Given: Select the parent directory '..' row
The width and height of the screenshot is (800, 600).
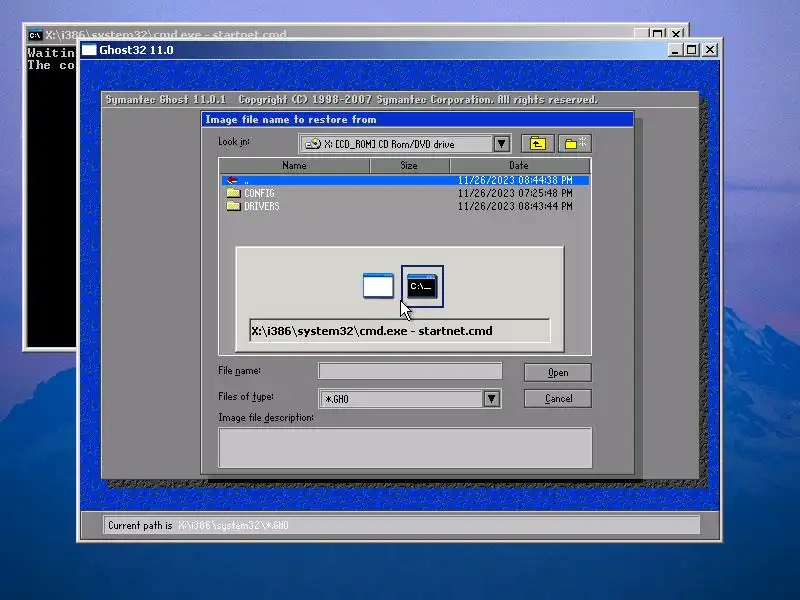Looking at the screenshot, I should (x=405, y=180).
